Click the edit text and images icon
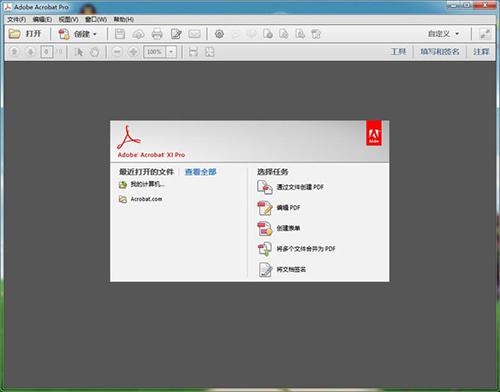Screen dimensions: 500x392 point(176,34)
